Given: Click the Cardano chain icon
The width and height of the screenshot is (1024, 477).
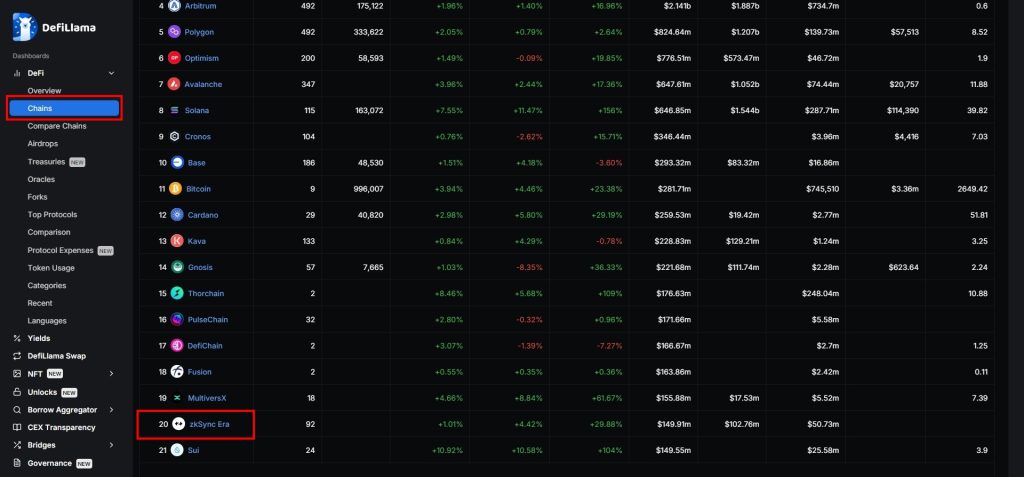Looking at the screenshot, I should [177, 215].
